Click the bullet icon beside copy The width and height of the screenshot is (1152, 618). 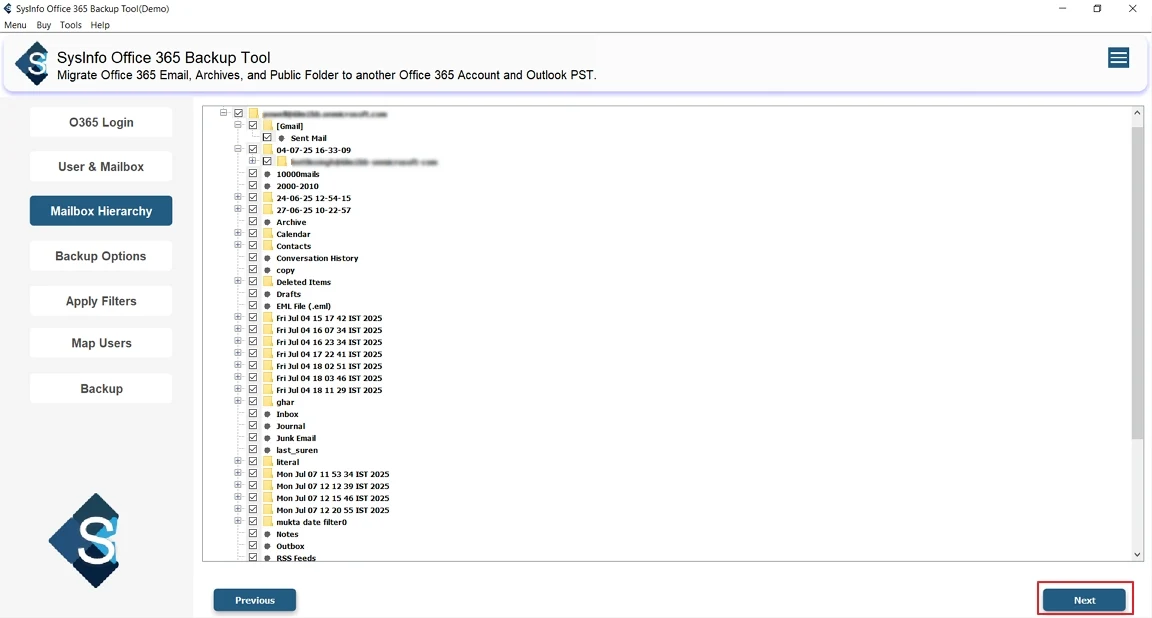click(x=267, y=270)
